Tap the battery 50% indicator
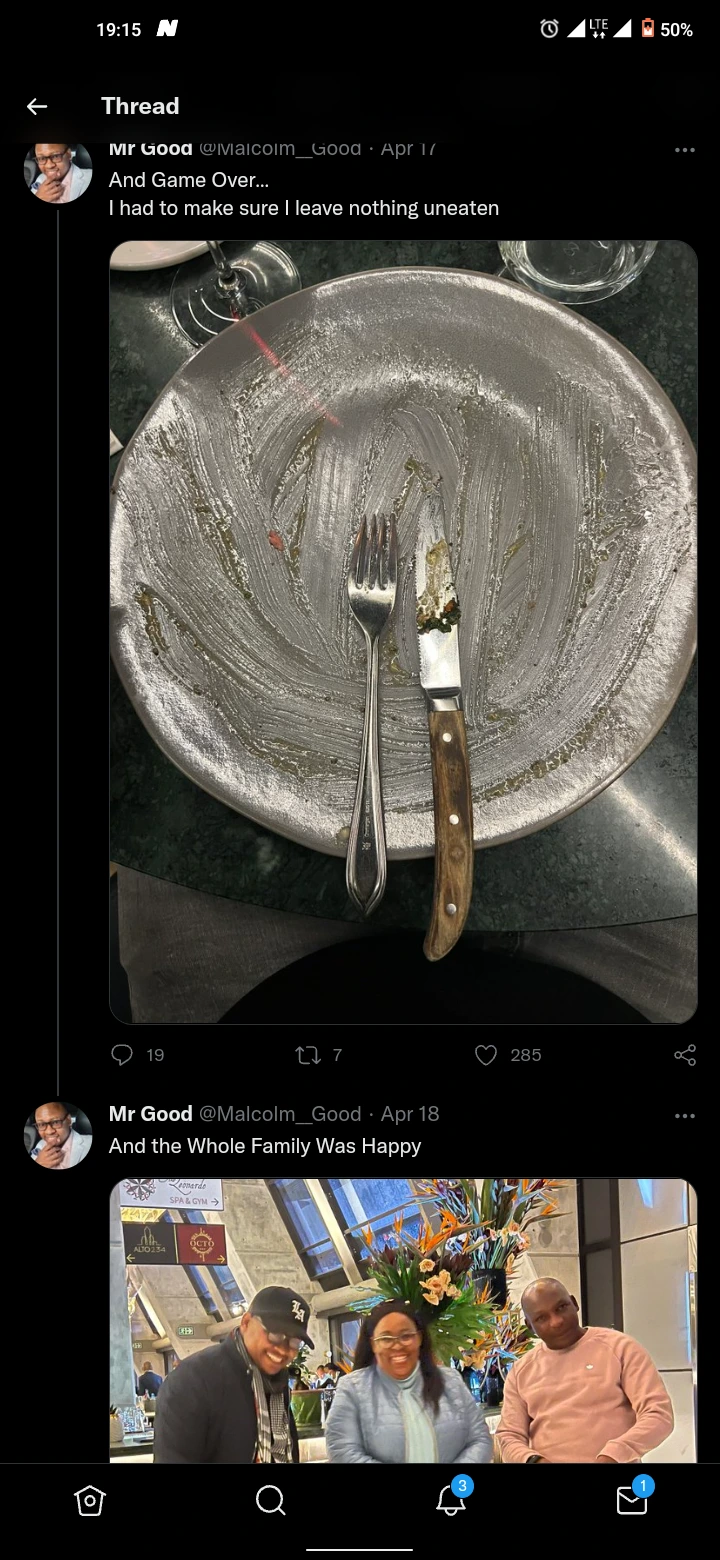 [x=667, y=29]
